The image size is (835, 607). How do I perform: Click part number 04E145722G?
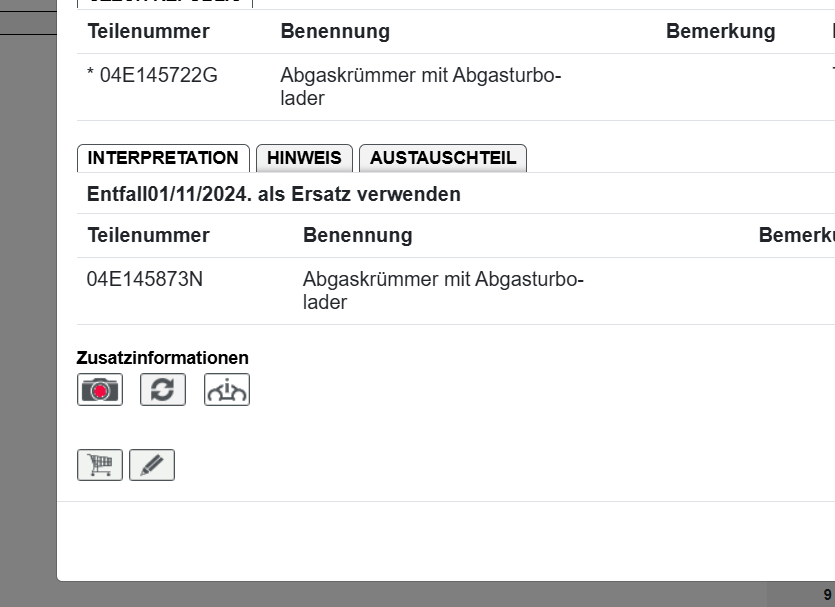click(x=159, y=75)
